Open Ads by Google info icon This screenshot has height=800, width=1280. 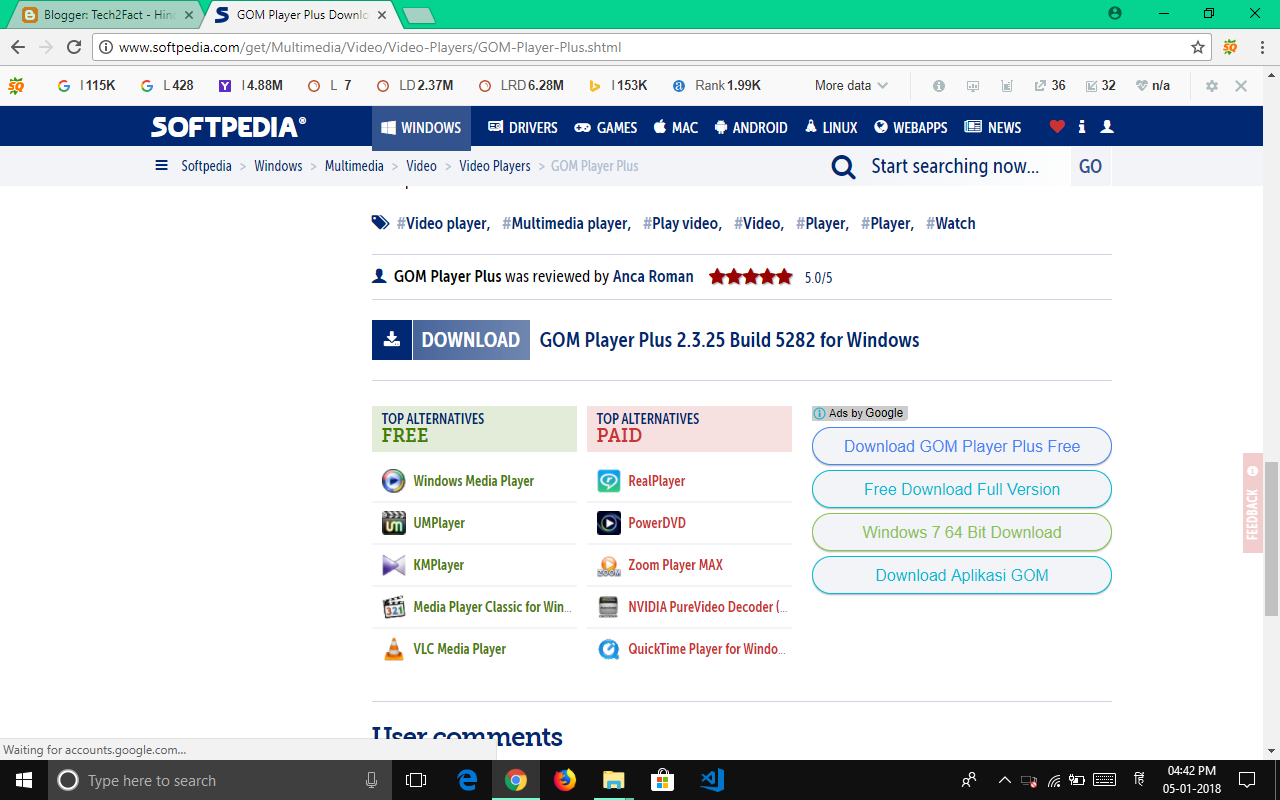coord(820,413)
